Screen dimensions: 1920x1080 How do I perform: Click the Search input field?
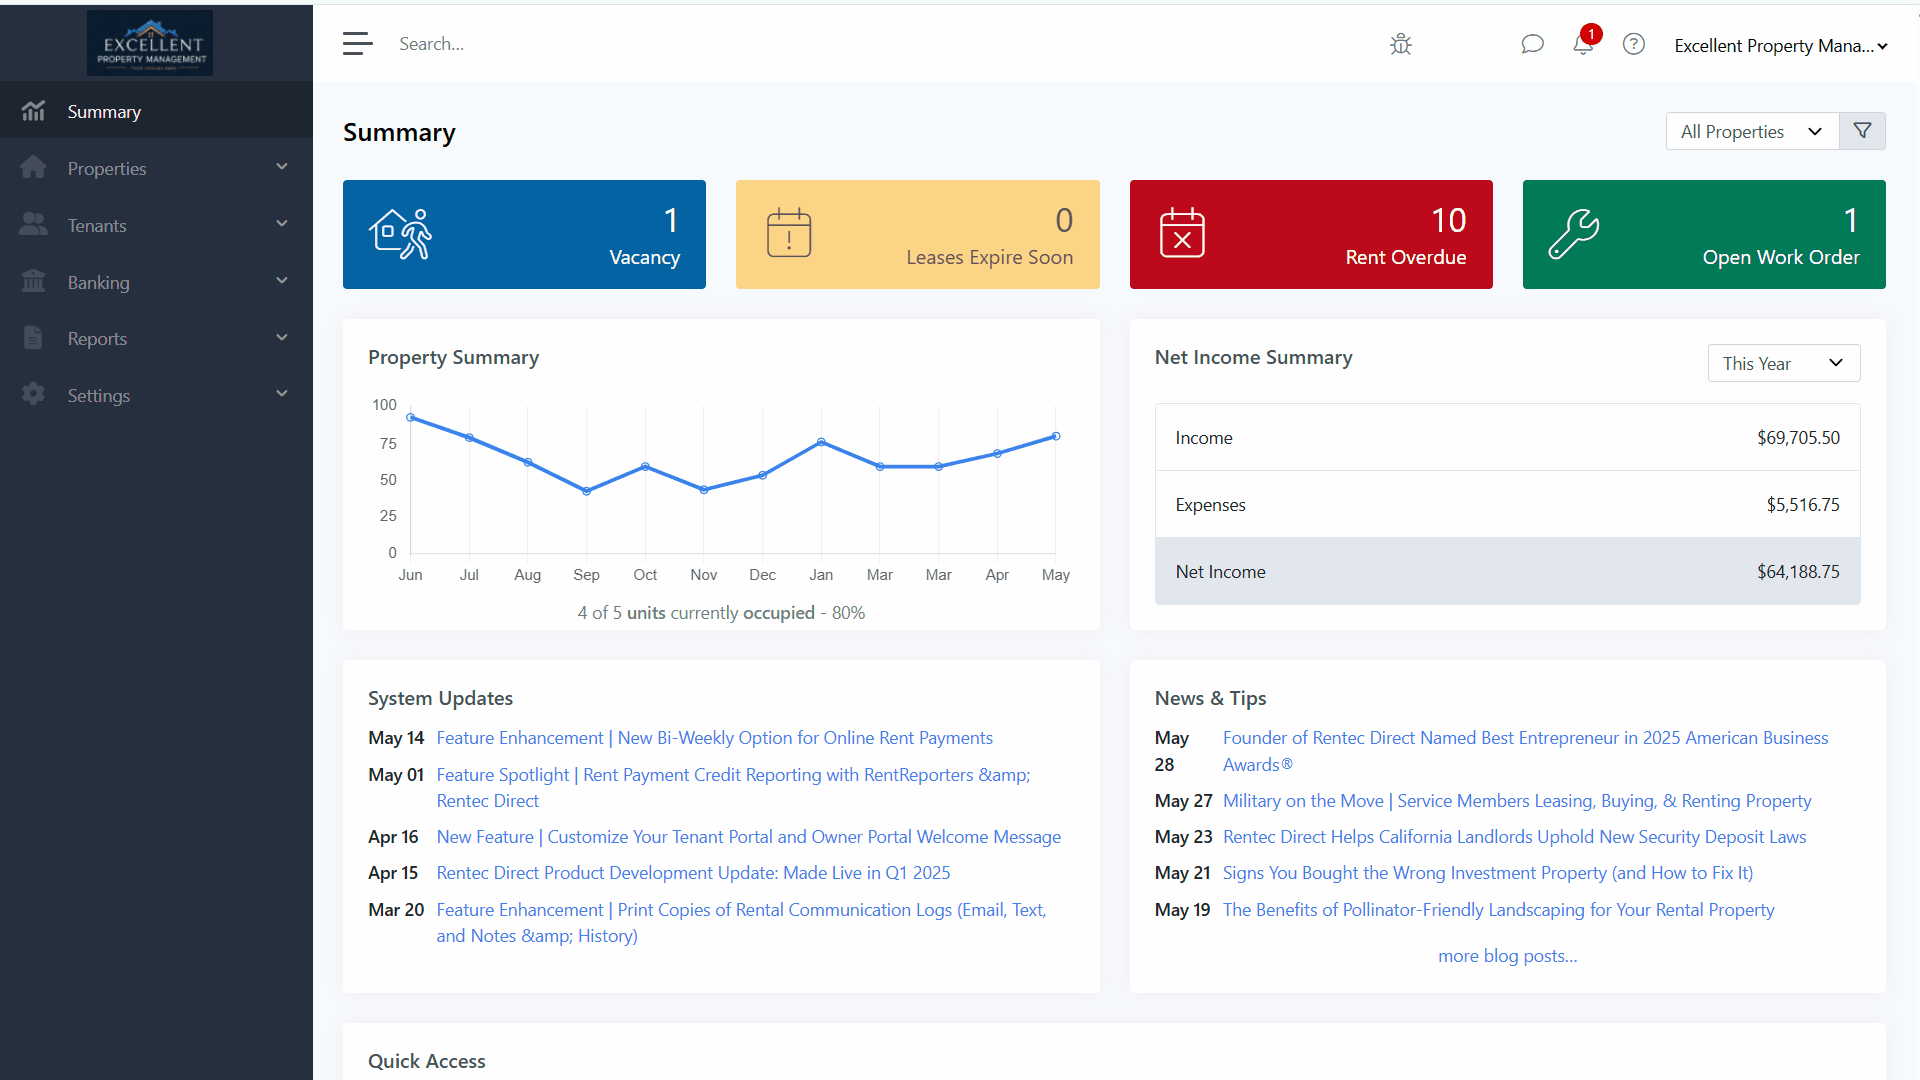[x=700, y=44]
